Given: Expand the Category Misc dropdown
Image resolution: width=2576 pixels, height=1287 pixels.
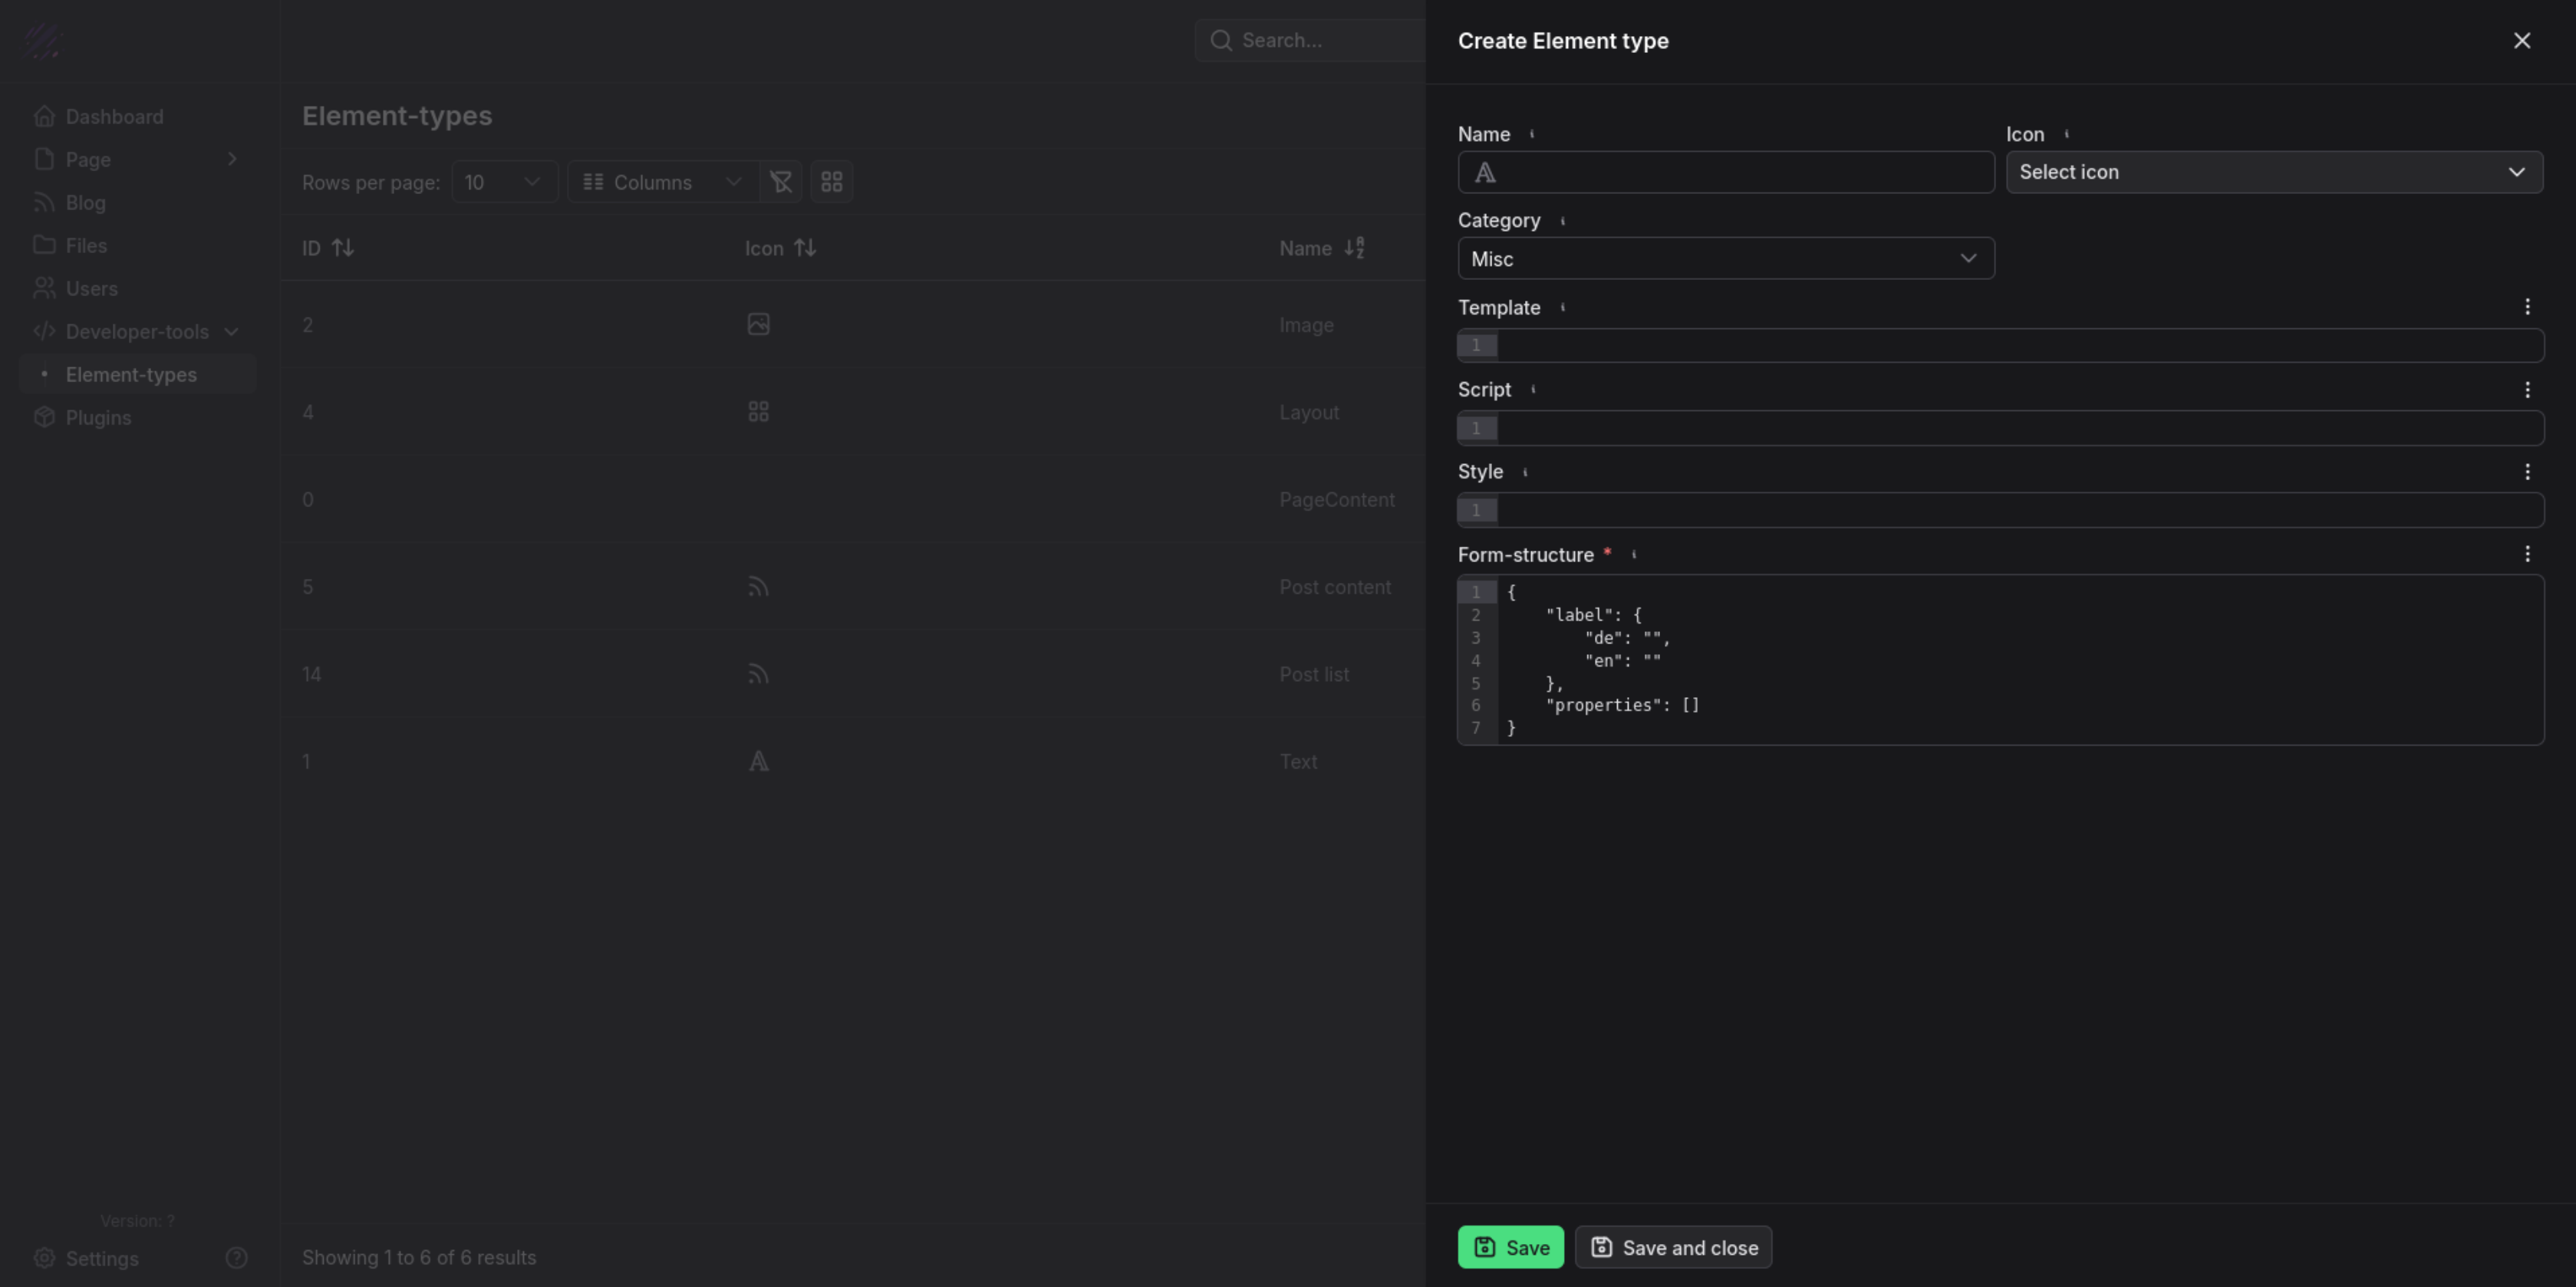Looking at the screenshot, I should coord(1725,259).
